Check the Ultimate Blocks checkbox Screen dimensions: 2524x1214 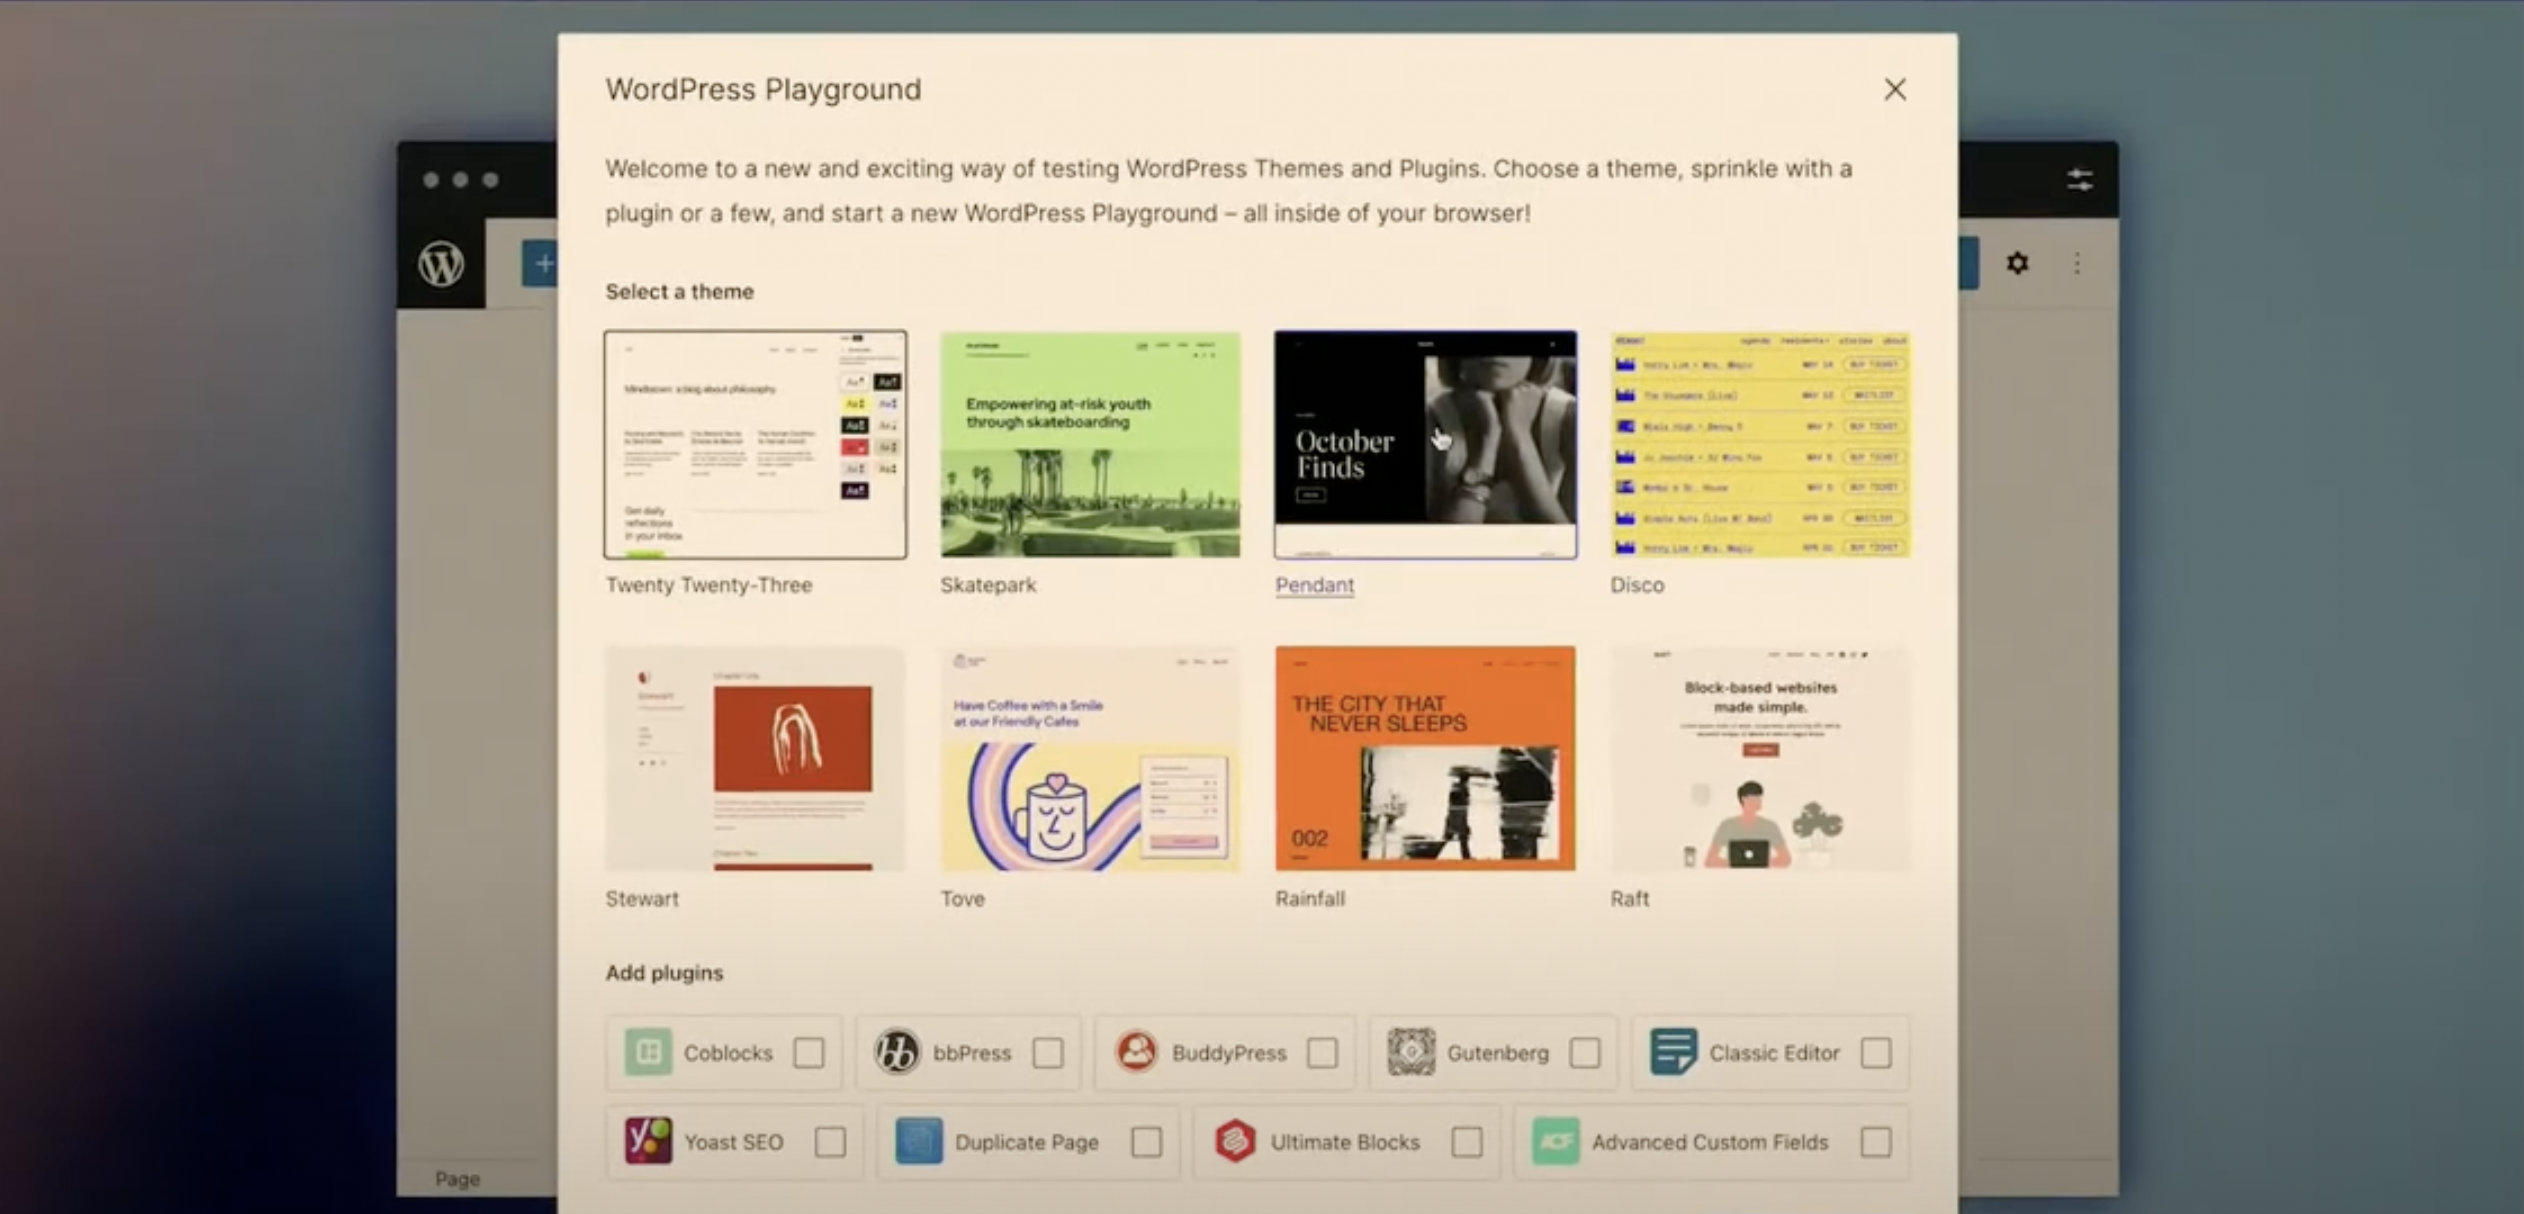click(1466, 1141)
